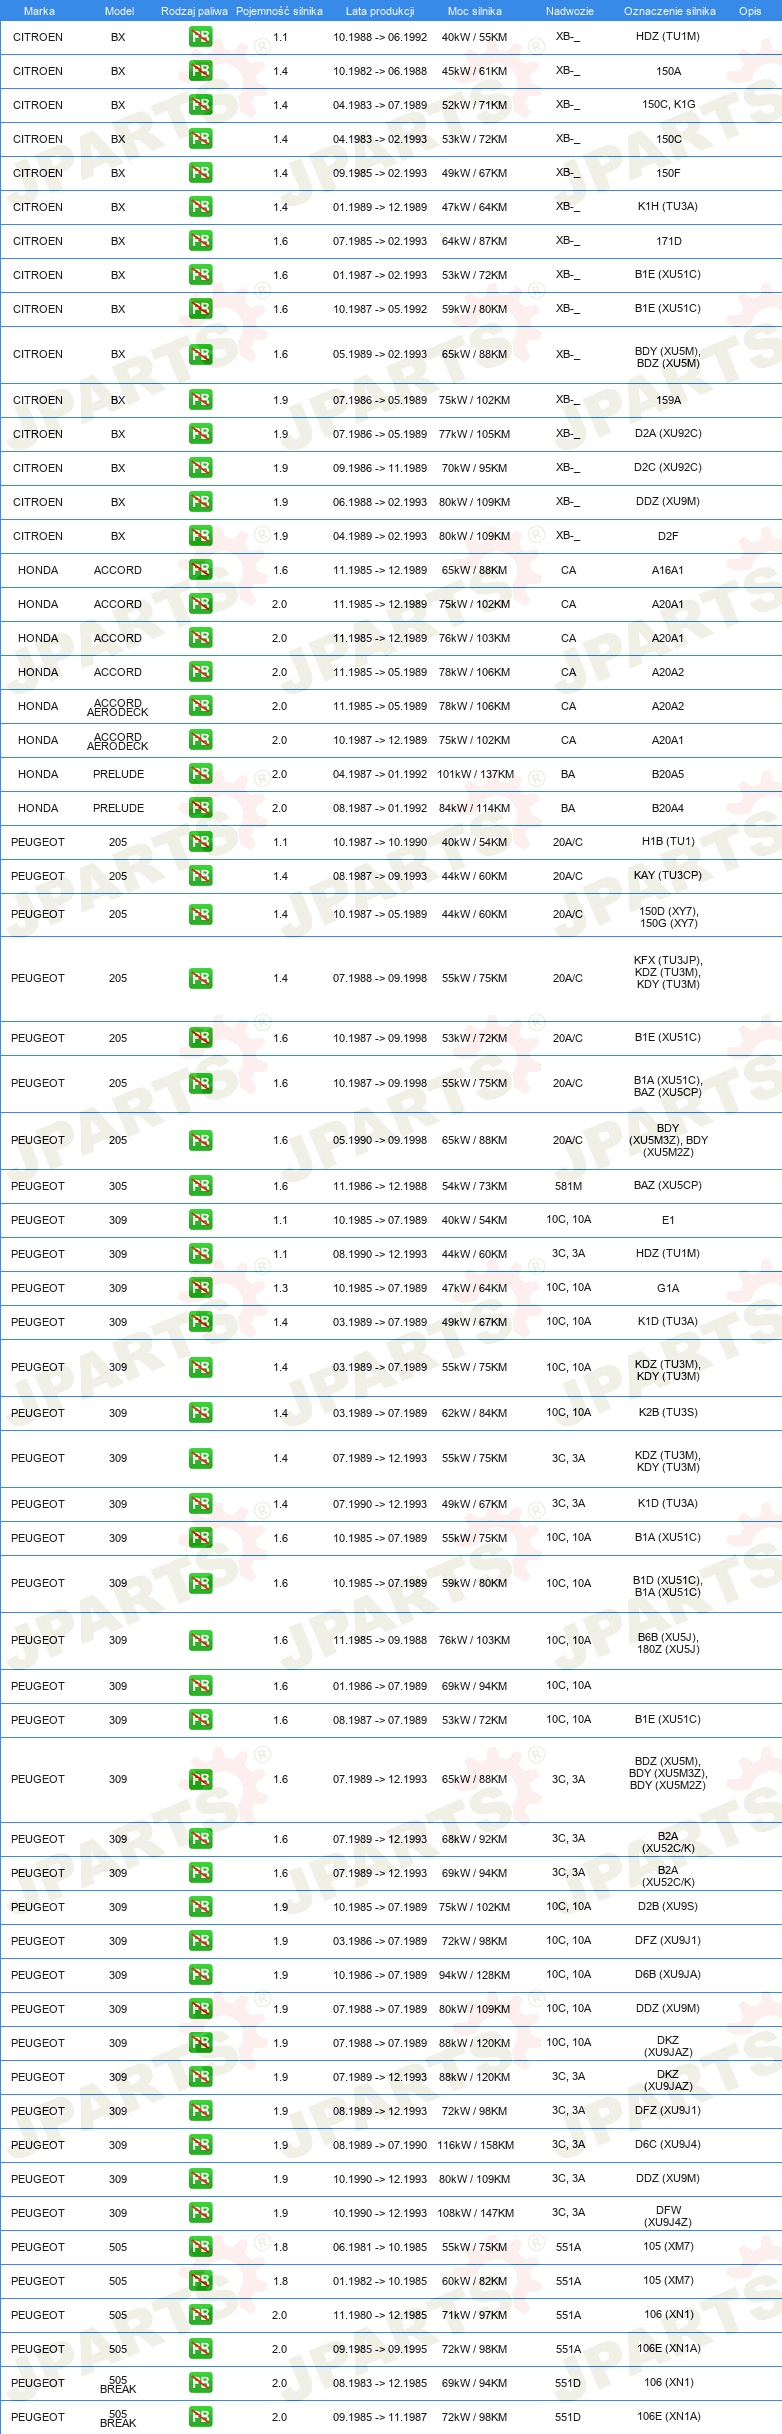Click fuel icon in Peugeot 505 60kW / 82KM row

point(200,2281)
